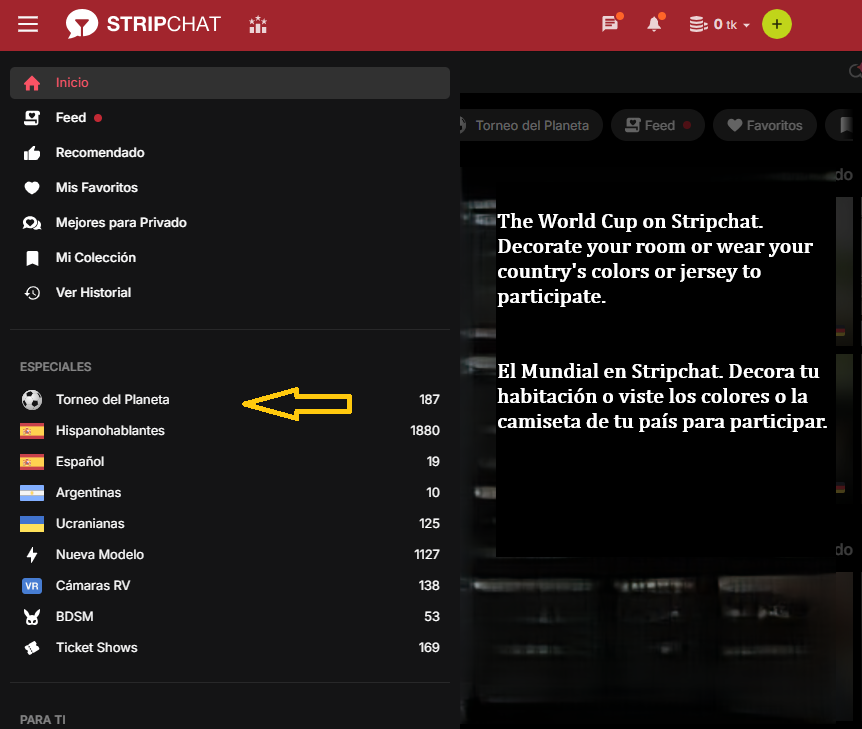Screen dimensions: 862x729
Task: Click the Ticket Shows ticket icon
Action: tap(32, 648)
